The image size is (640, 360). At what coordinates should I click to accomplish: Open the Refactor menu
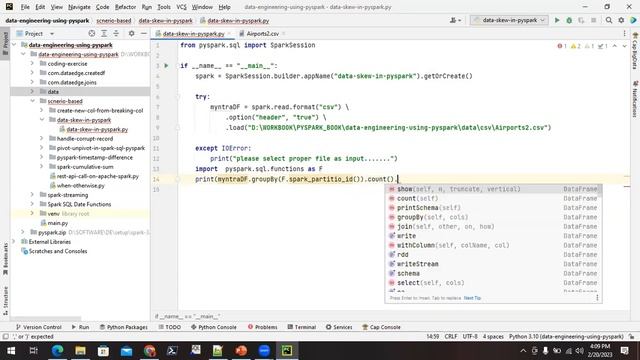(125, 7)
